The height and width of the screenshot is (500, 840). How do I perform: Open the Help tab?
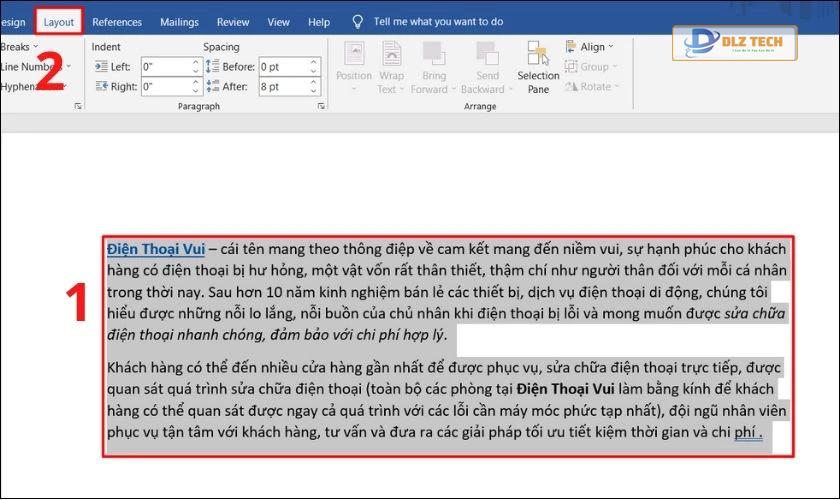tap(319, 22)
